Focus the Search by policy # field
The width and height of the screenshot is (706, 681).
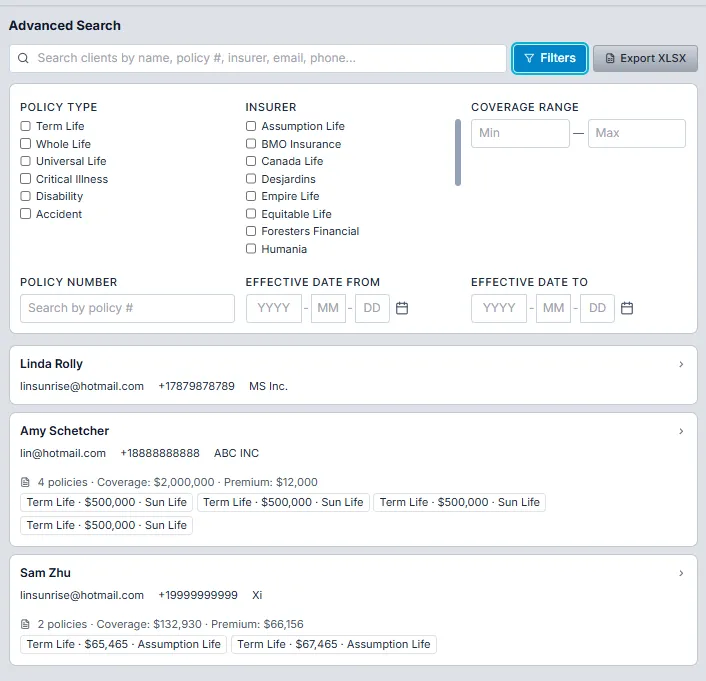tap(127, 309)
